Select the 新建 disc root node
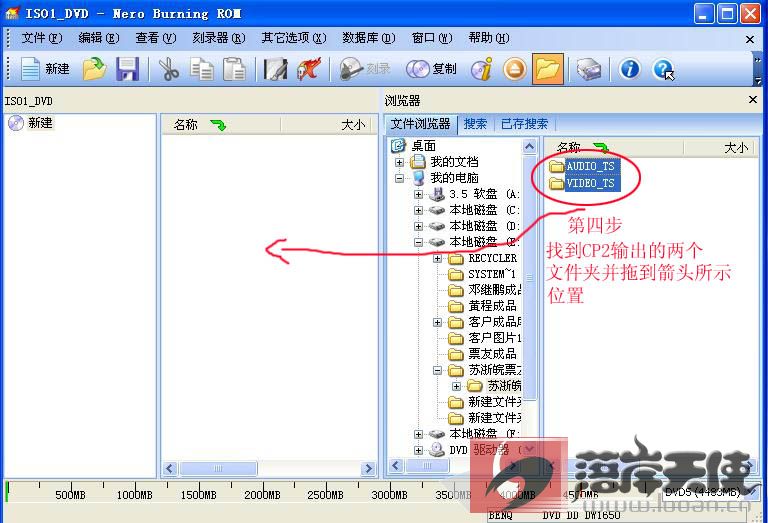768x523 pixels. [31, 122]
